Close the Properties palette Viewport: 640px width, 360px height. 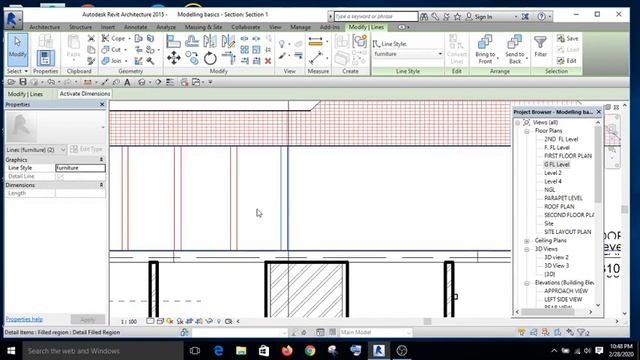click(102, 105)
